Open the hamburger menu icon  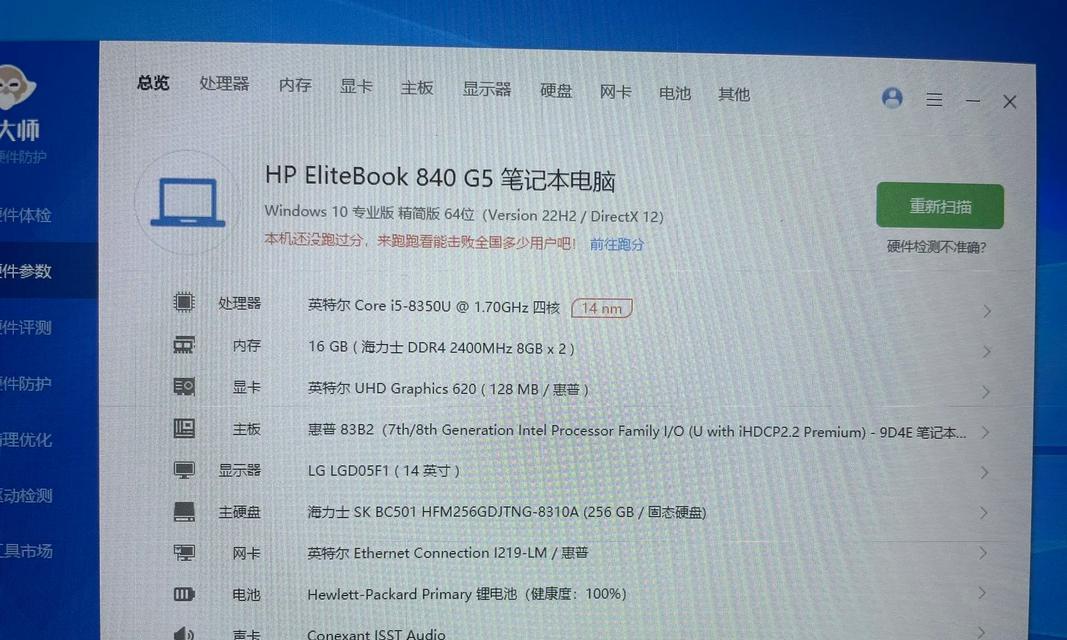click(x=934, y=100)
